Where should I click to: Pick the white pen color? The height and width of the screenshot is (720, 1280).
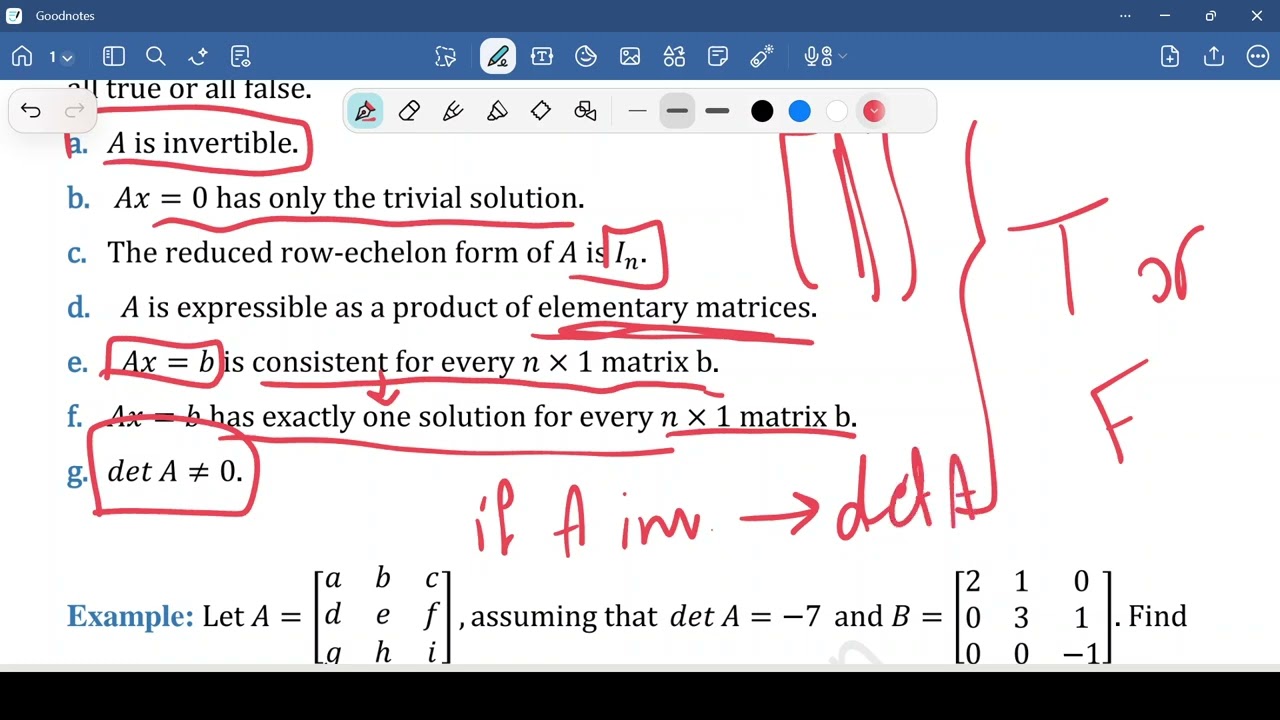point(837,111)
